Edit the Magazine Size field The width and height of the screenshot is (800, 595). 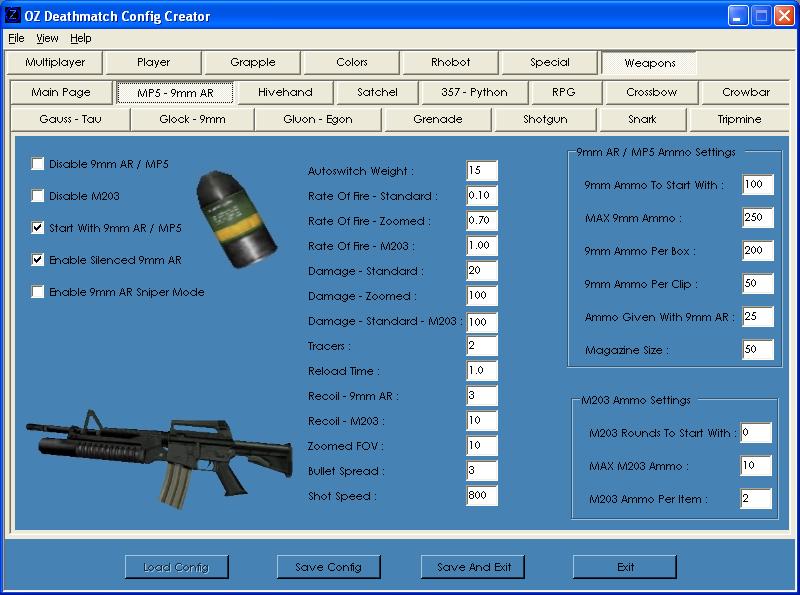pos(758,350)
